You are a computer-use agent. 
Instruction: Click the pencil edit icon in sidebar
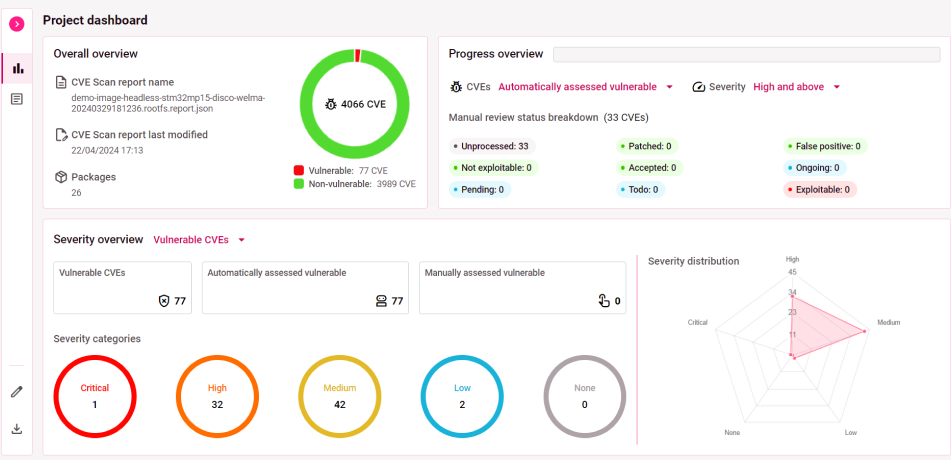click(17, 391)
